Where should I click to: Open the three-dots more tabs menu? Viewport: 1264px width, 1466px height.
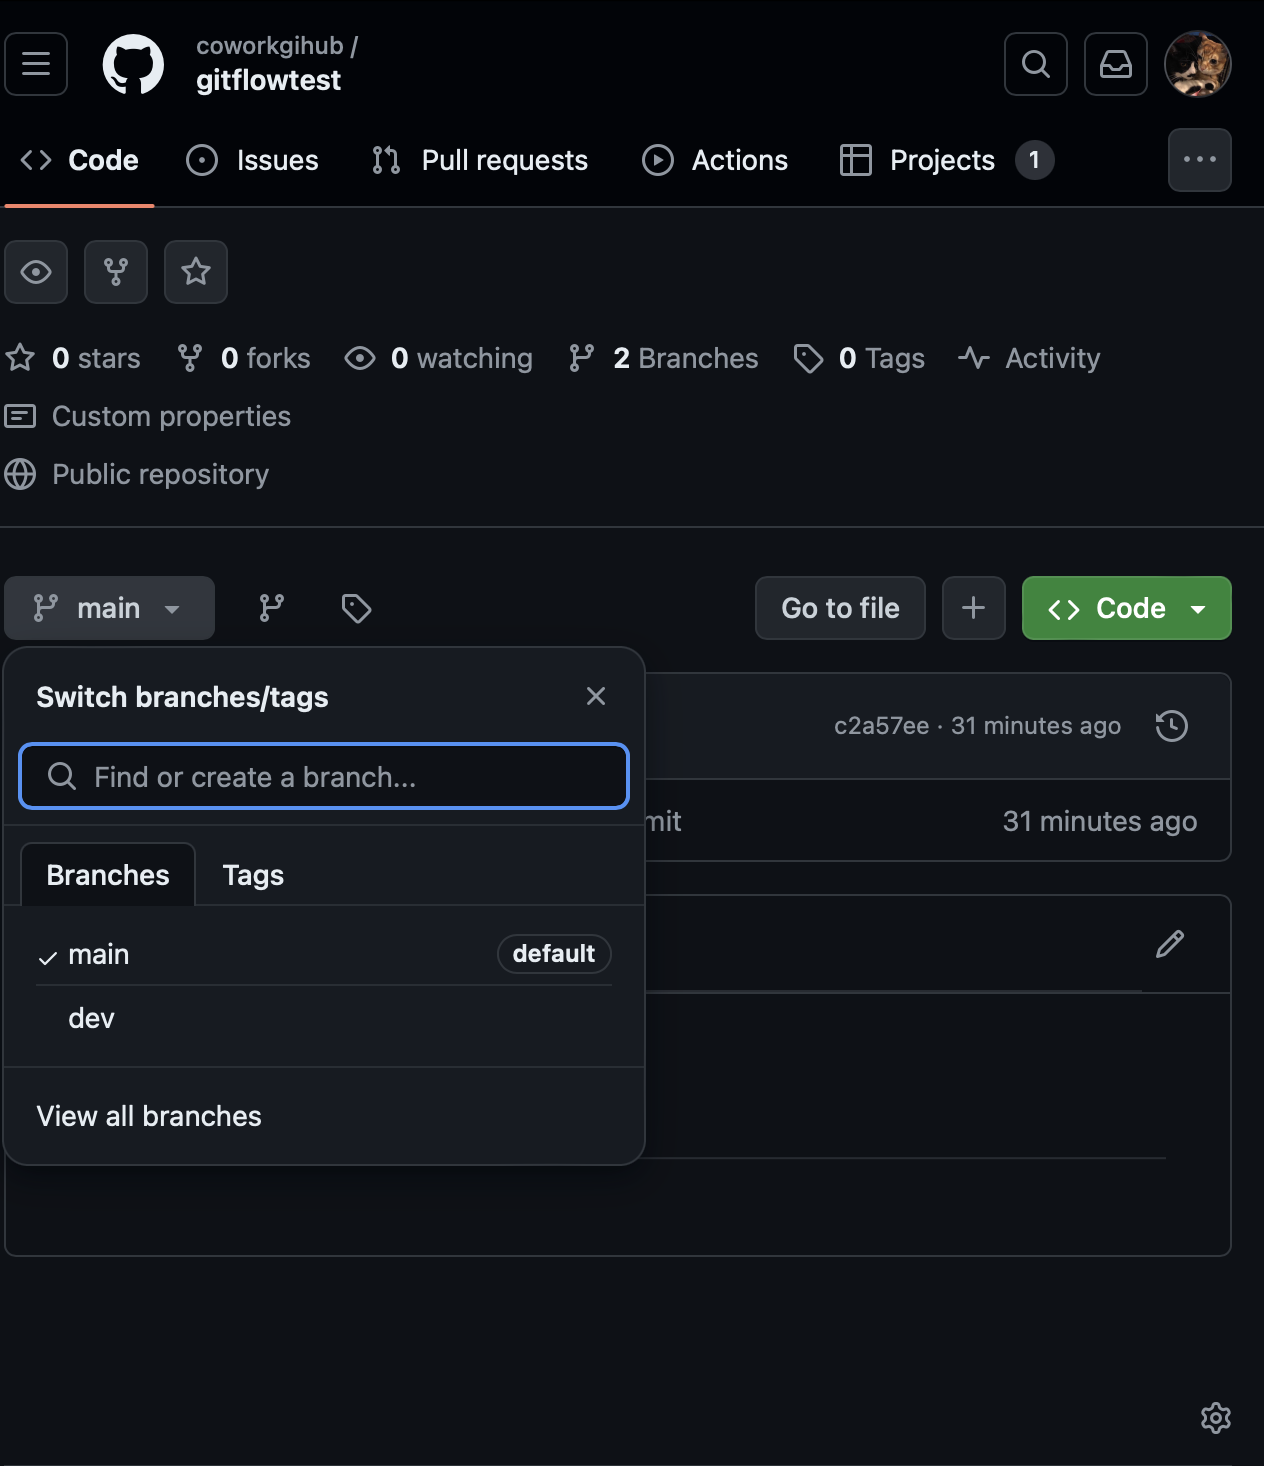(x=1199, y=160)
